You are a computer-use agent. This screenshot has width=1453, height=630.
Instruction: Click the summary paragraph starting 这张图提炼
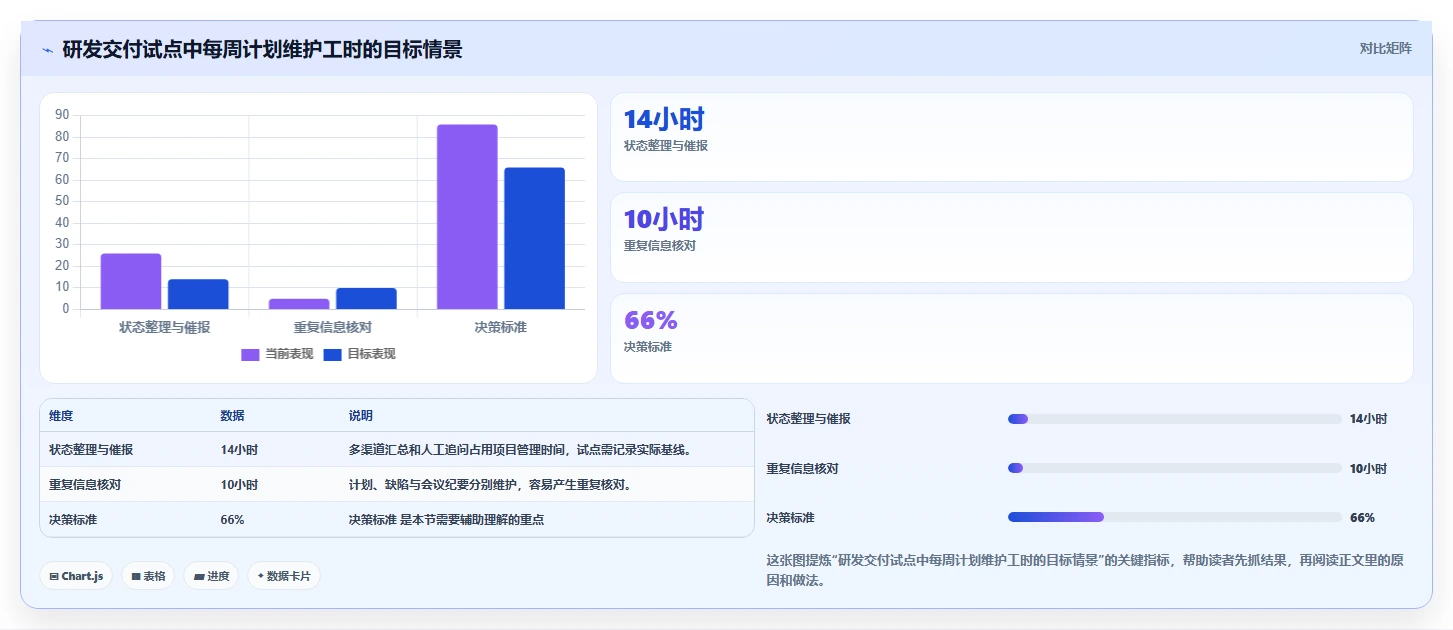pos(1085,570)
